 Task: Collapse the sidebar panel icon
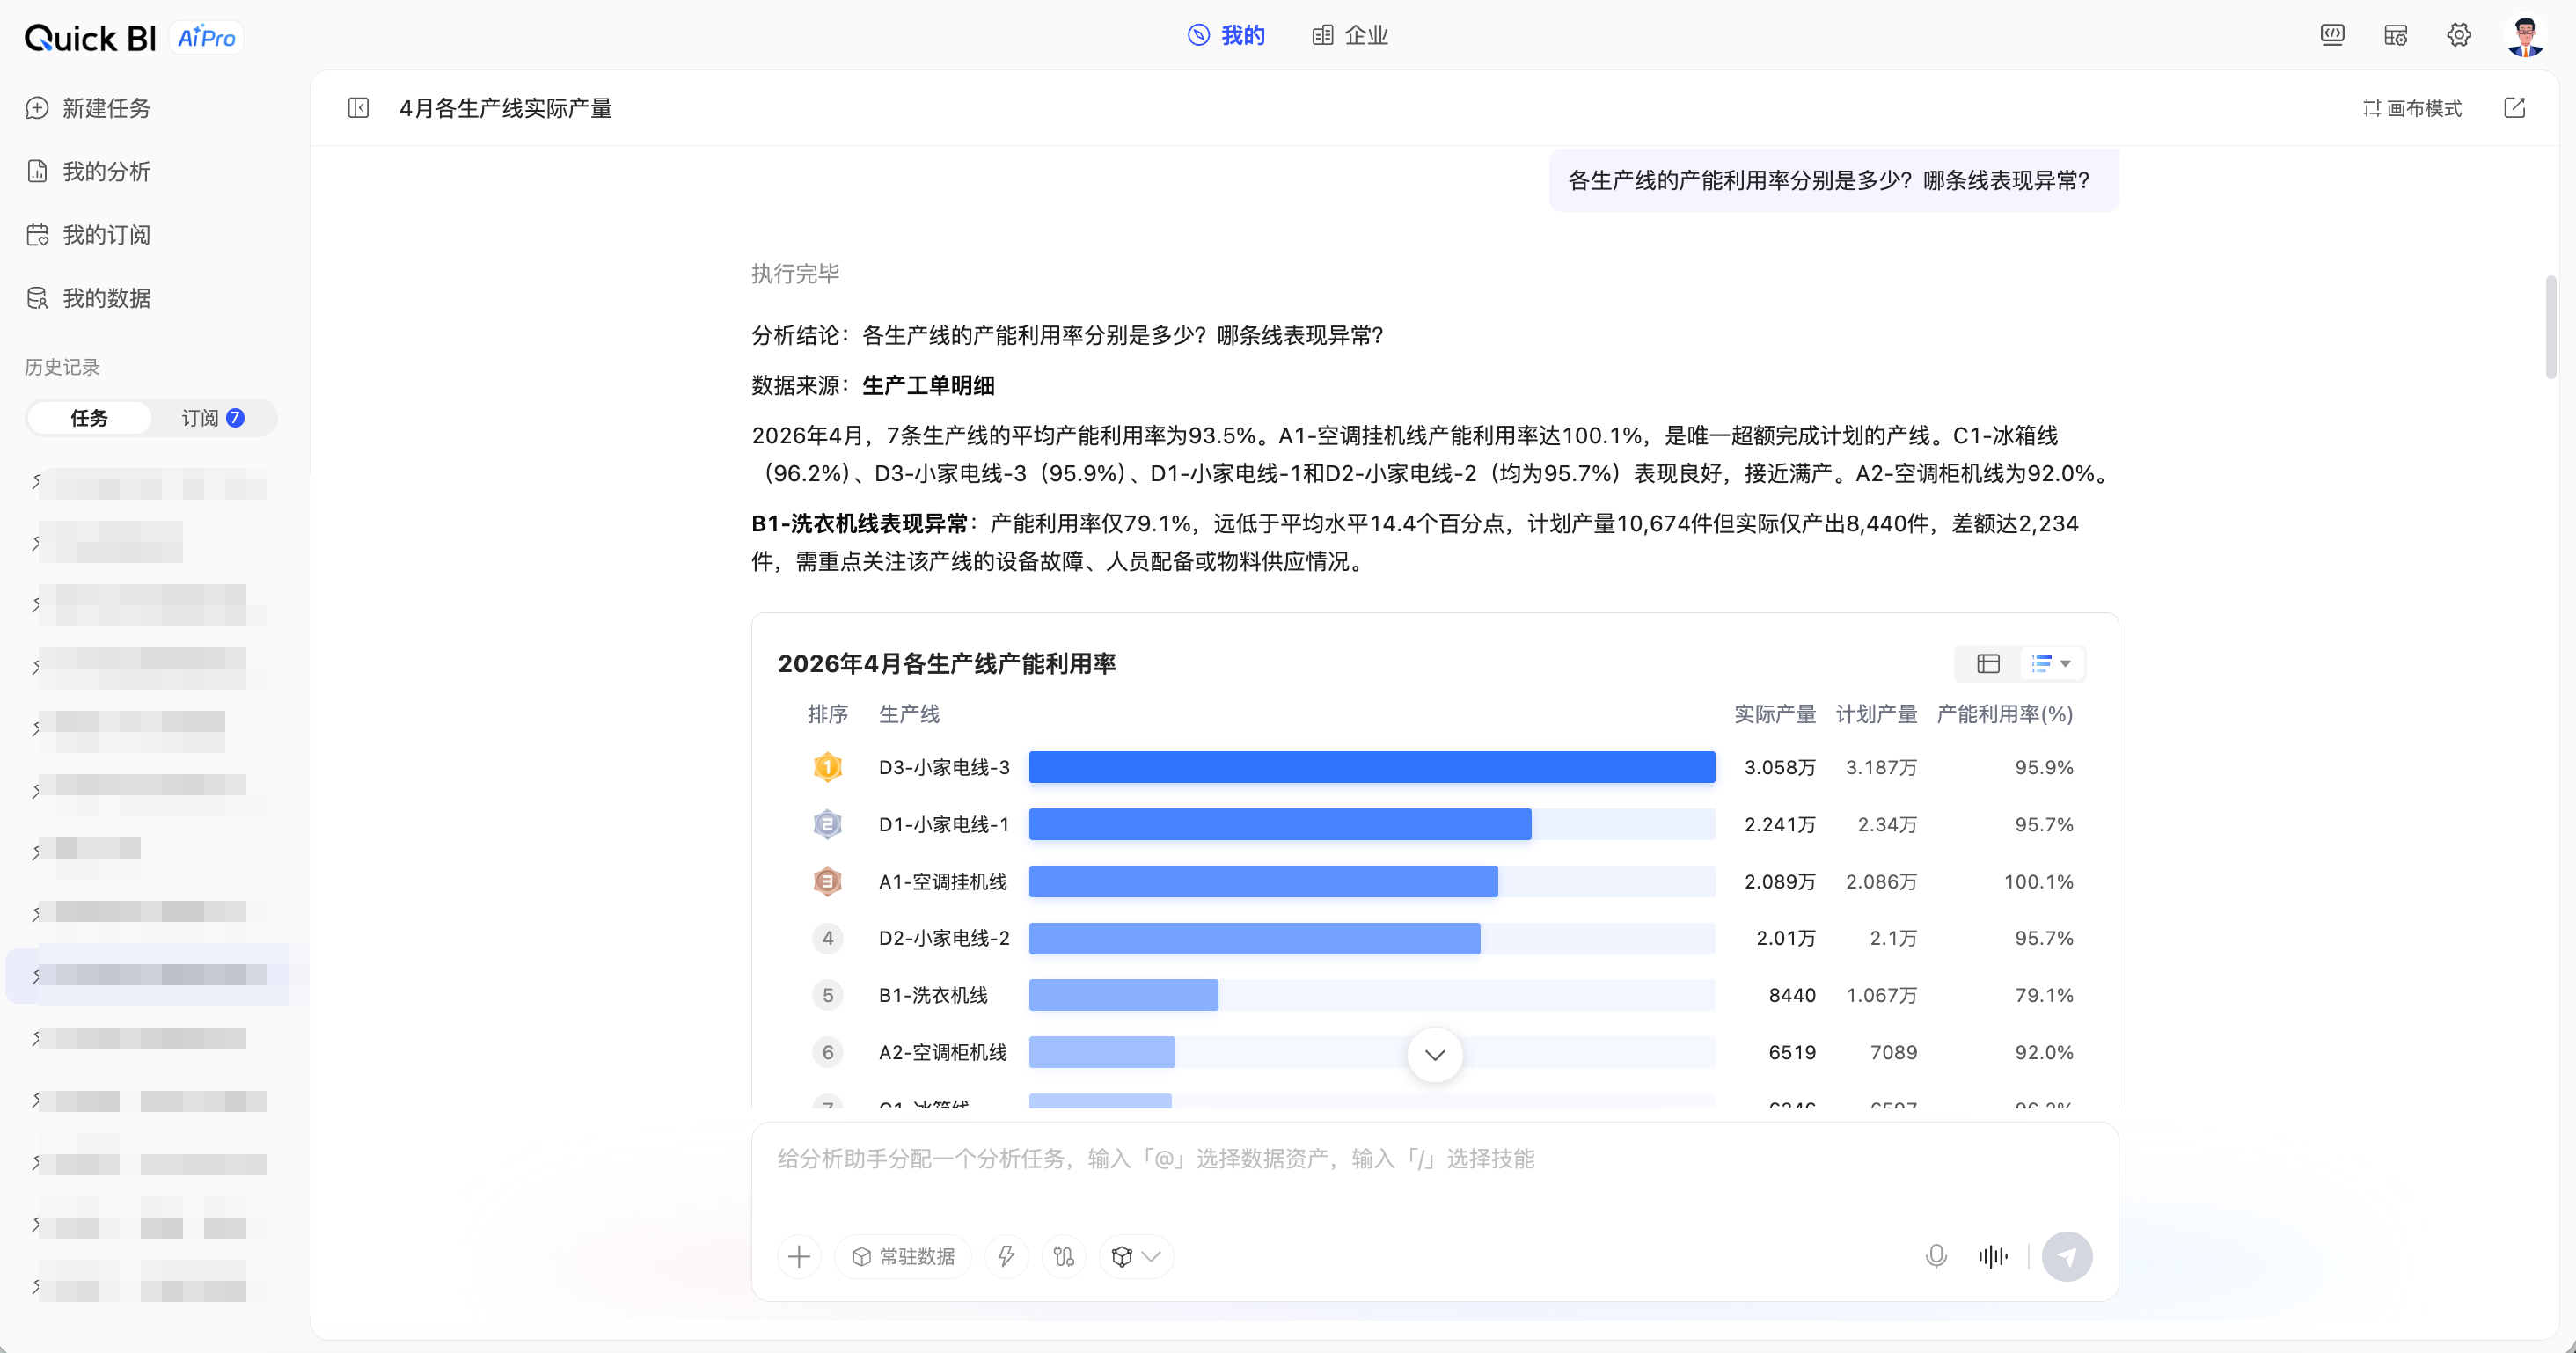click(x=358, y=108)
